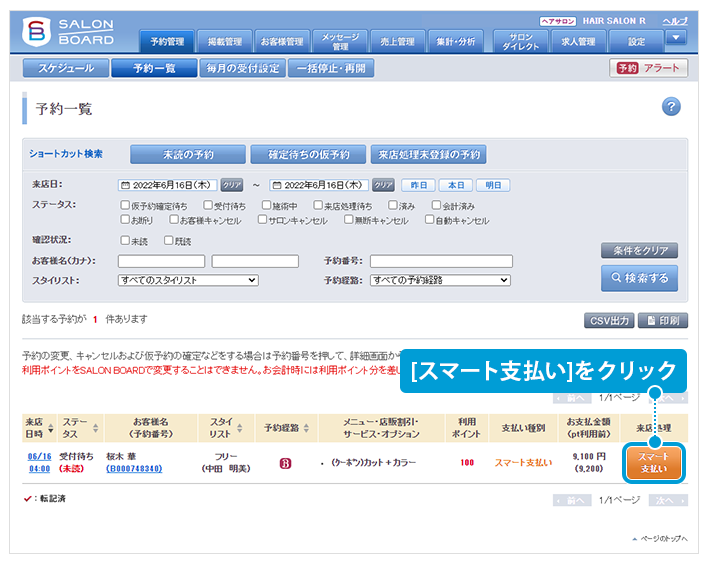Click 条件をクリア button
The width and height of the screenshot is (710, 563).
pyautogui.click(x=639, y=250)
